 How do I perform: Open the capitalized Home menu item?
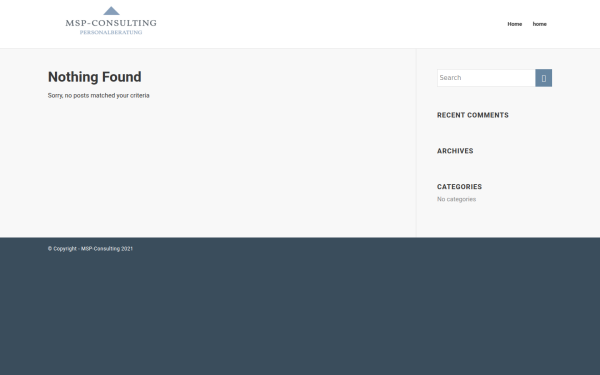[515, 24]
